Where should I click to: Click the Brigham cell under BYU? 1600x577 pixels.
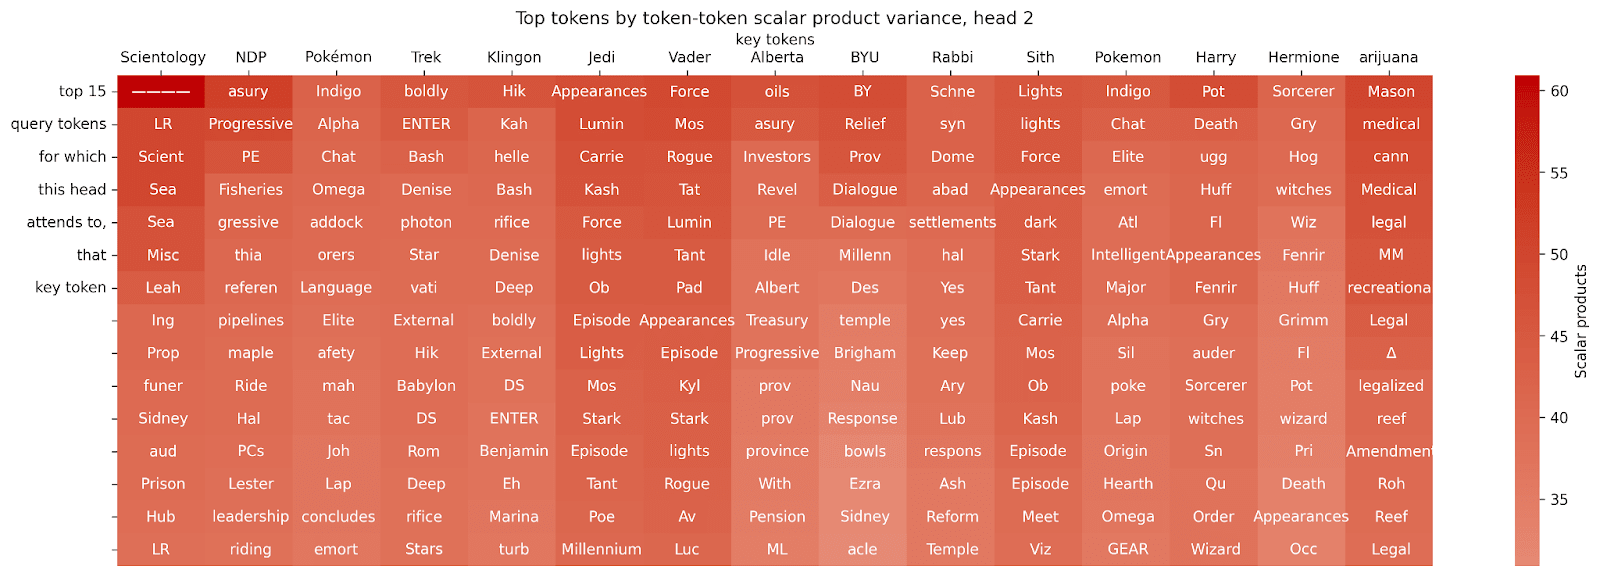pyautogui.click(x=865, y=353)
